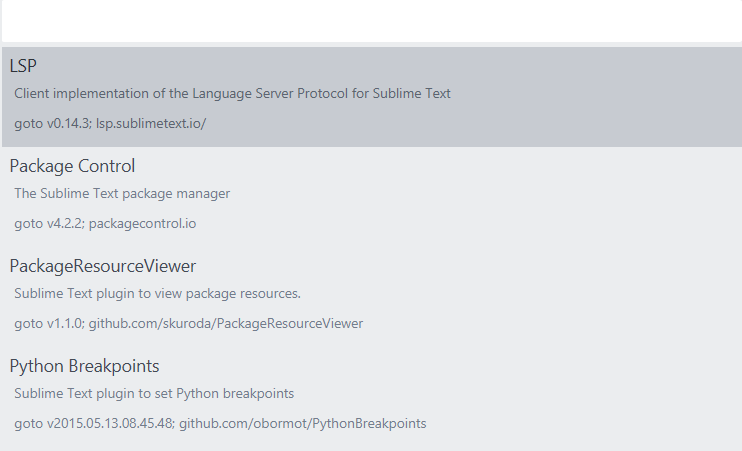Click the goto link under PackageResourceViewer
The height and width of the screenshot is (451, 742).
(x=28, y=324)
